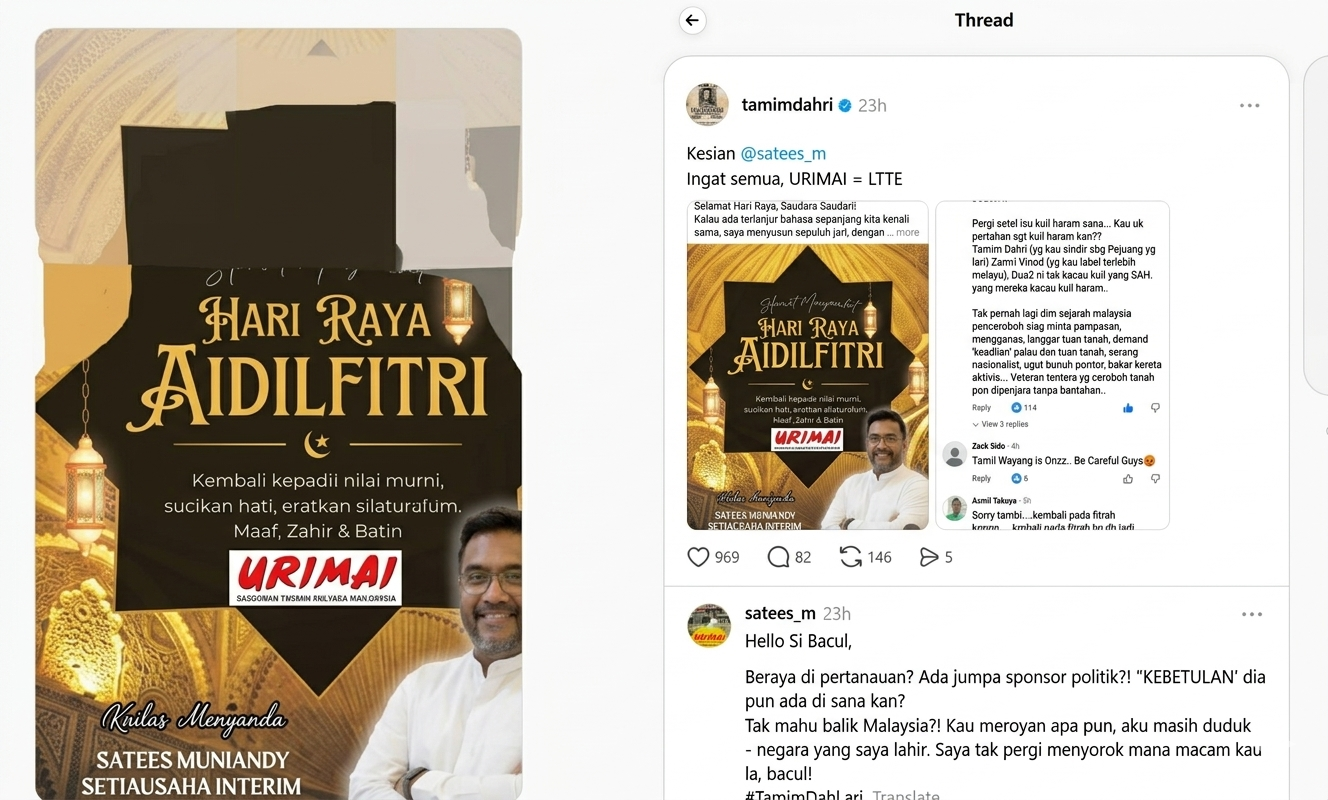The width and height of the screenshot is (1328, 800).
Task: Open the Hari Raya poster thumbnail in post
Action: [x=807, y=365]
